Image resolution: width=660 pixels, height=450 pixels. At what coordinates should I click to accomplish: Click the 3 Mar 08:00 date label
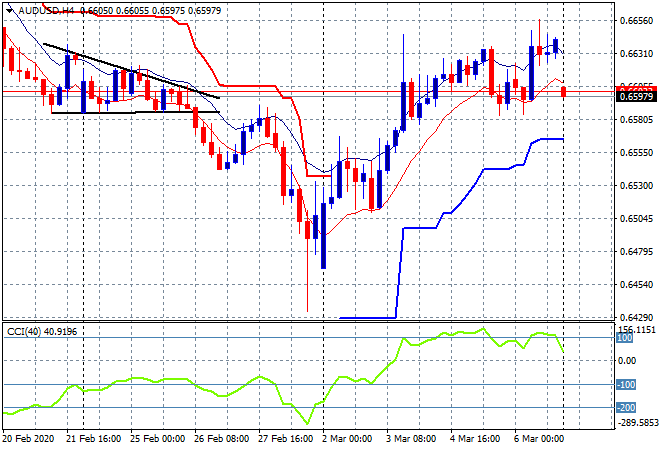414,439
